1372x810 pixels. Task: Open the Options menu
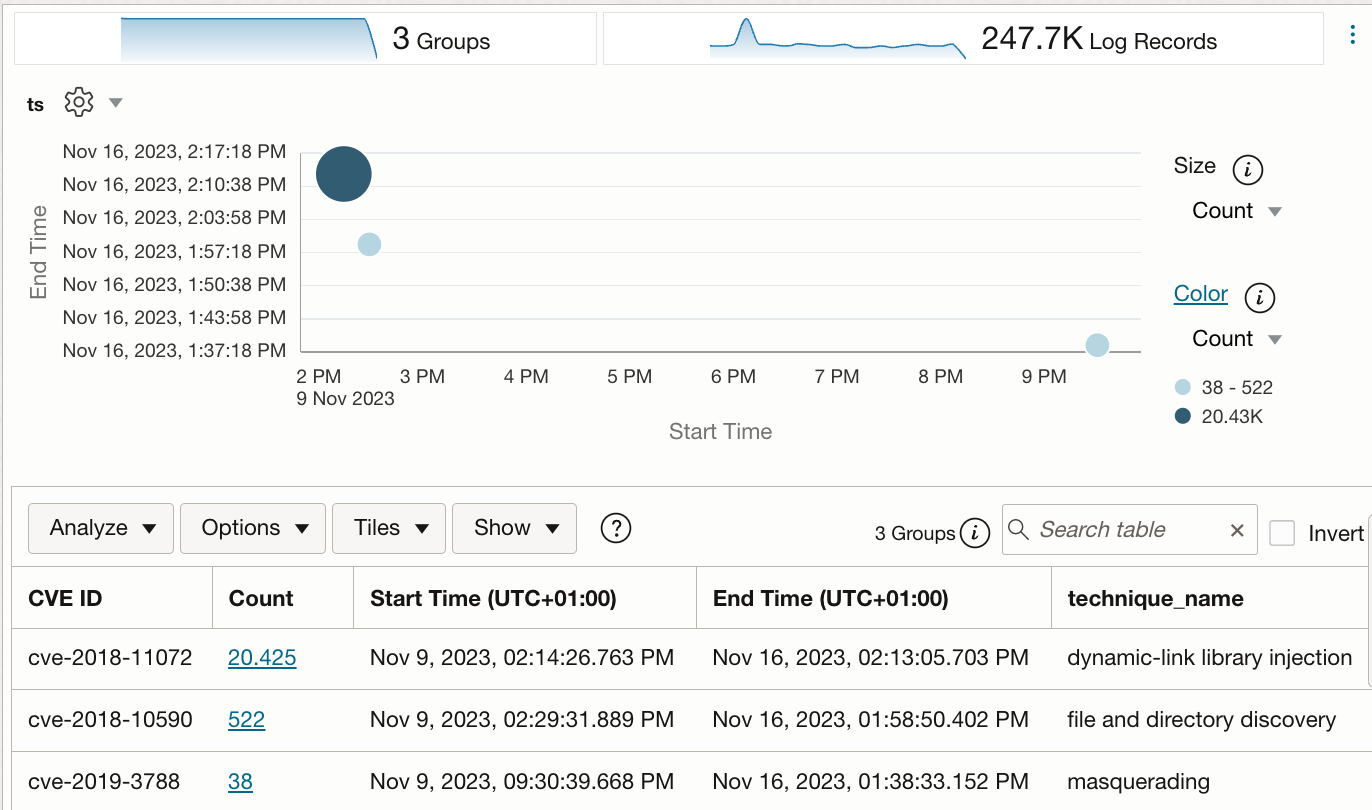coord(253,528)
